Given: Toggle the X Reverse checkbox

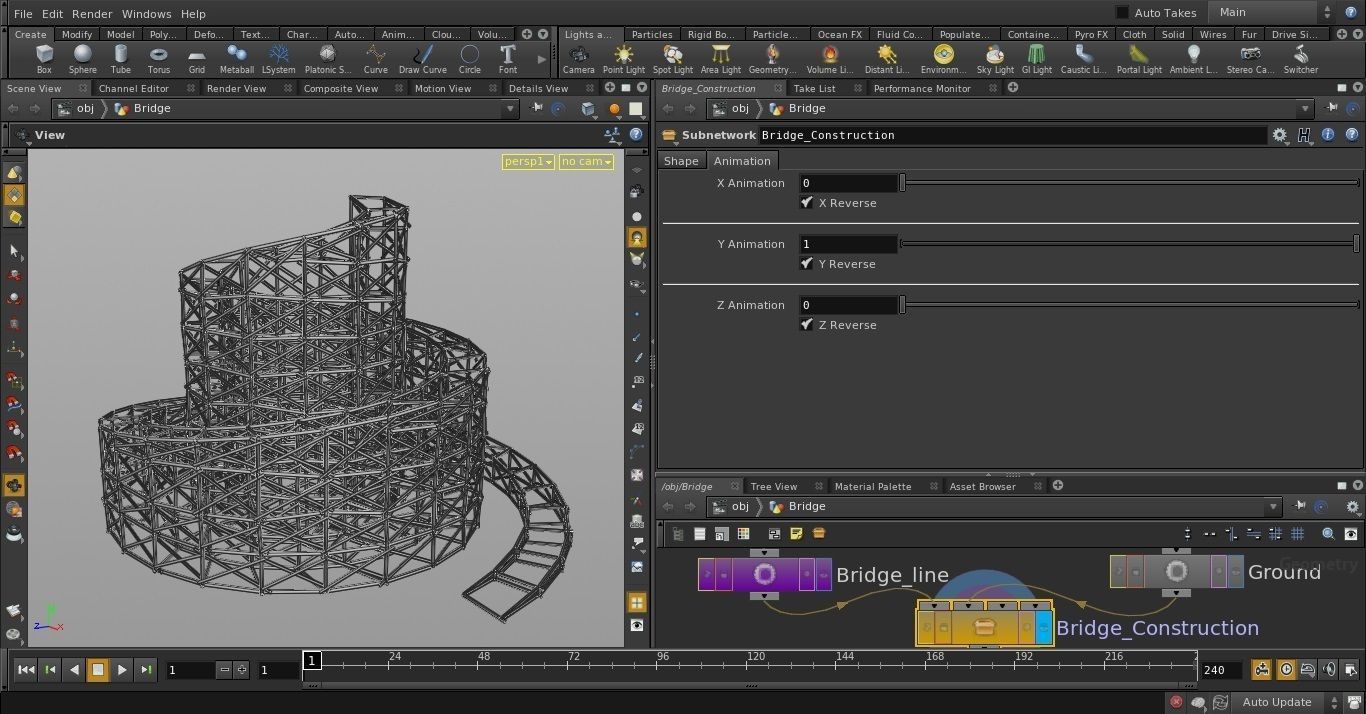Looking at the screenshot, I should coord(807,203).
